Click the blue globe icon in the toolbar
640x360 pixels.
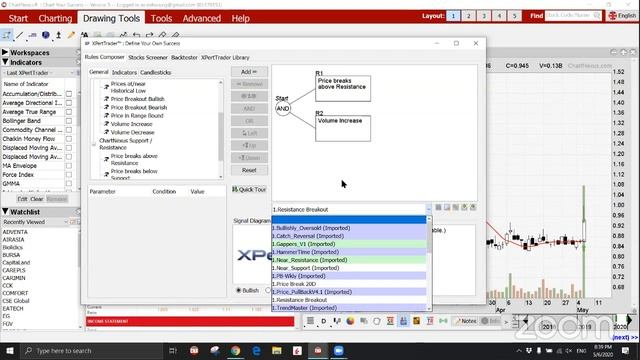pyautogui.click(x=46, y=36)
